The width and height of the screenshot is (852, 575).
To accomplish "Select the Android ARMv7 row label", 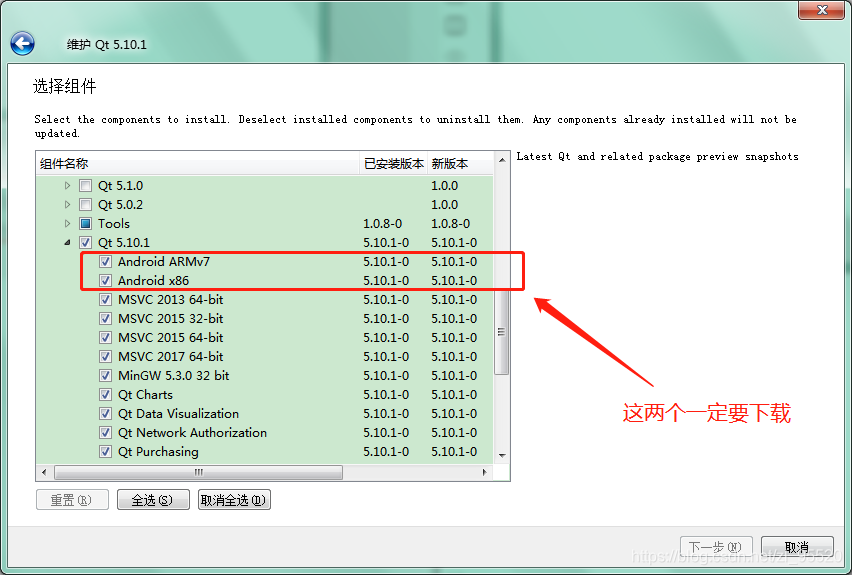I will pos(164,262).
